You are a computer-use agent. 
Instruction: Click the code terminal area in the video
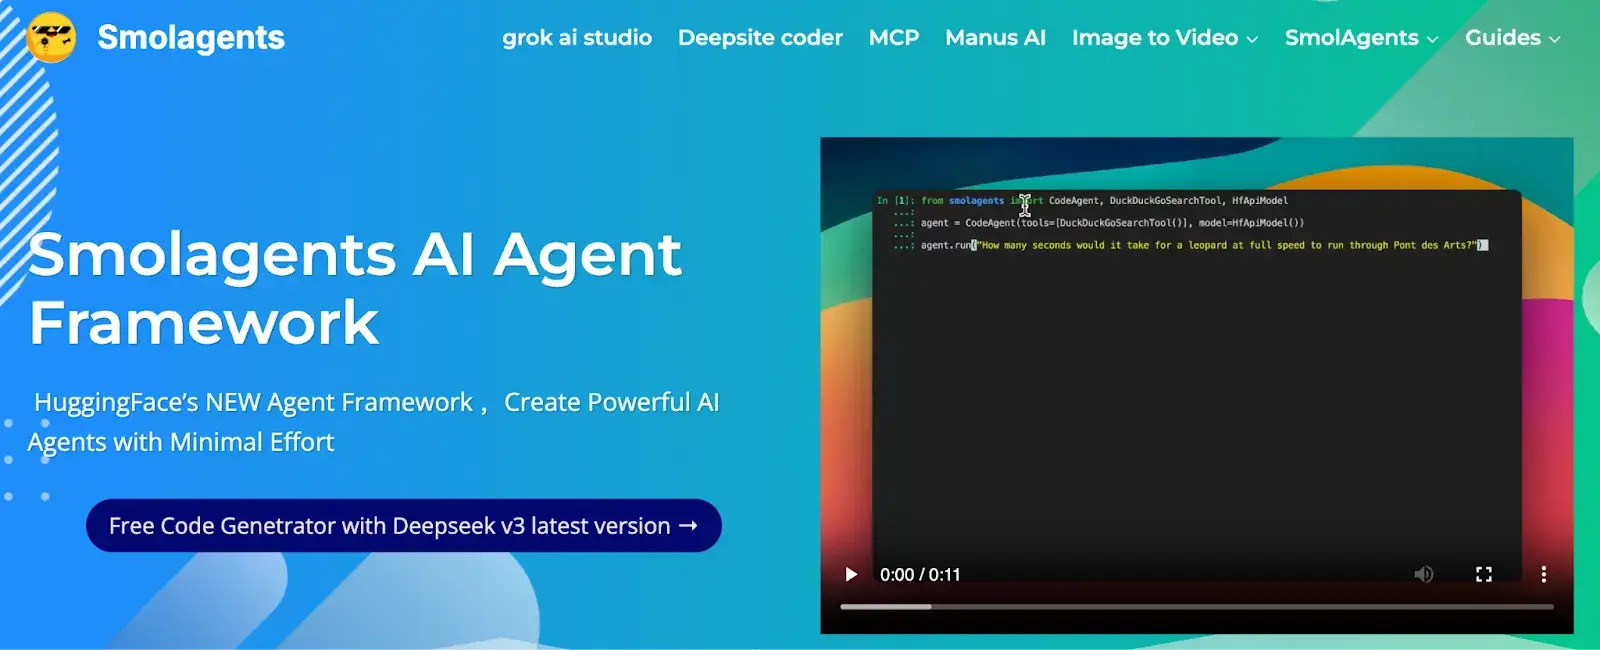[x=1196, y=380]
